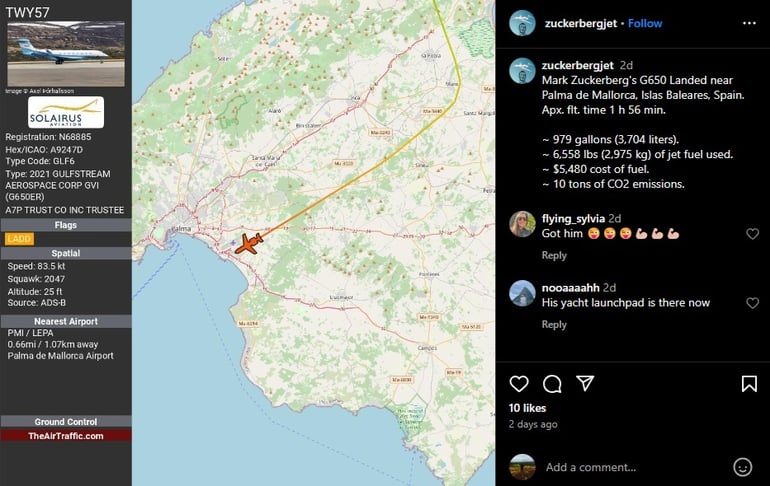Like the post with heart icon
Viewport: 770px width, 486px height.
(x=519, y=384)
